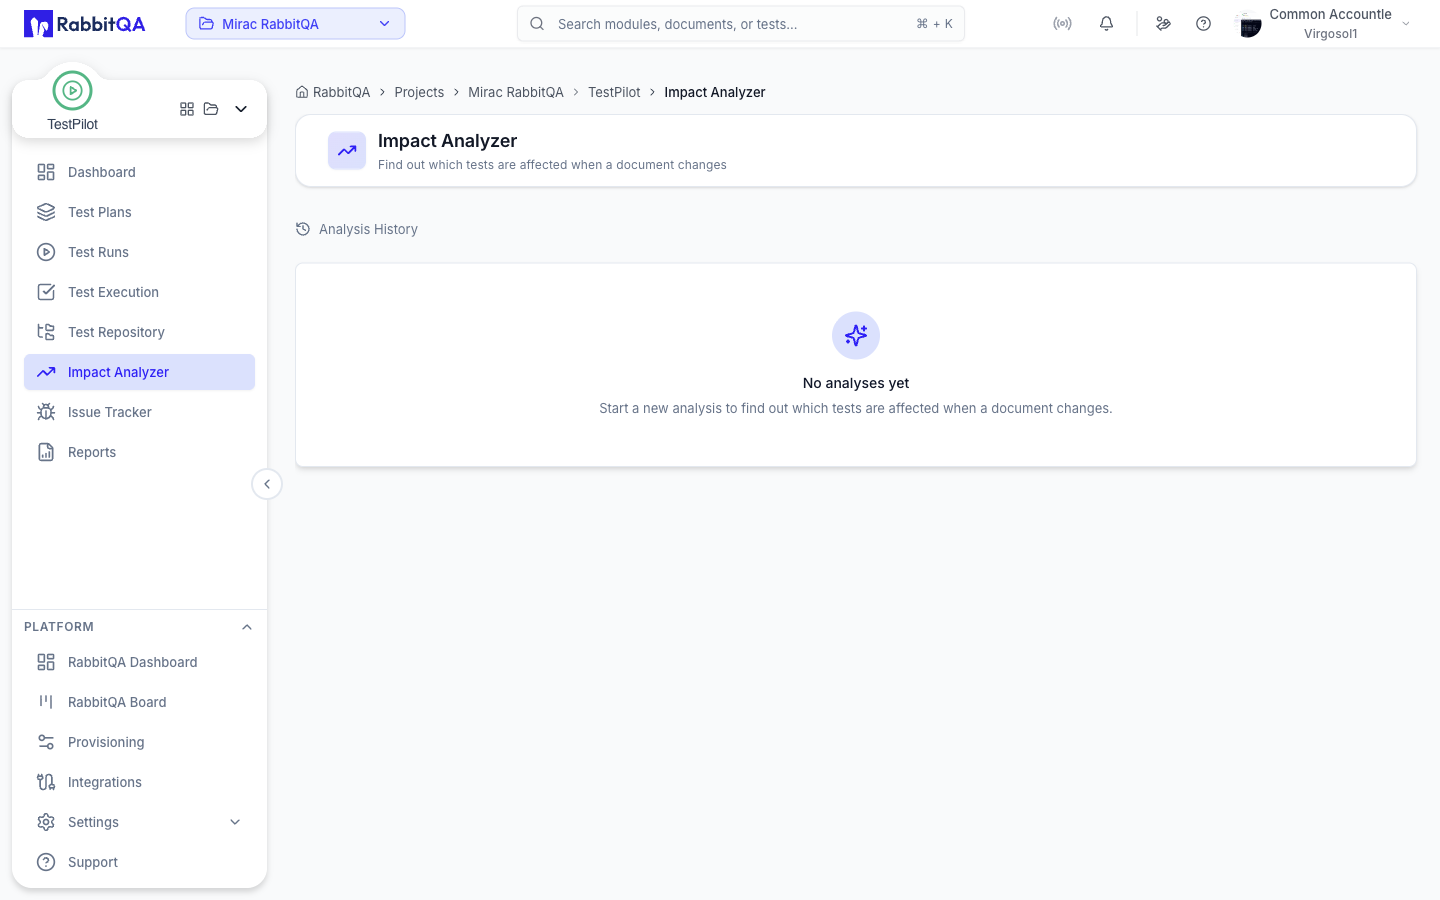Click Settings in the platform menu
Screen dimensions: 1440x900
(139, 822)
